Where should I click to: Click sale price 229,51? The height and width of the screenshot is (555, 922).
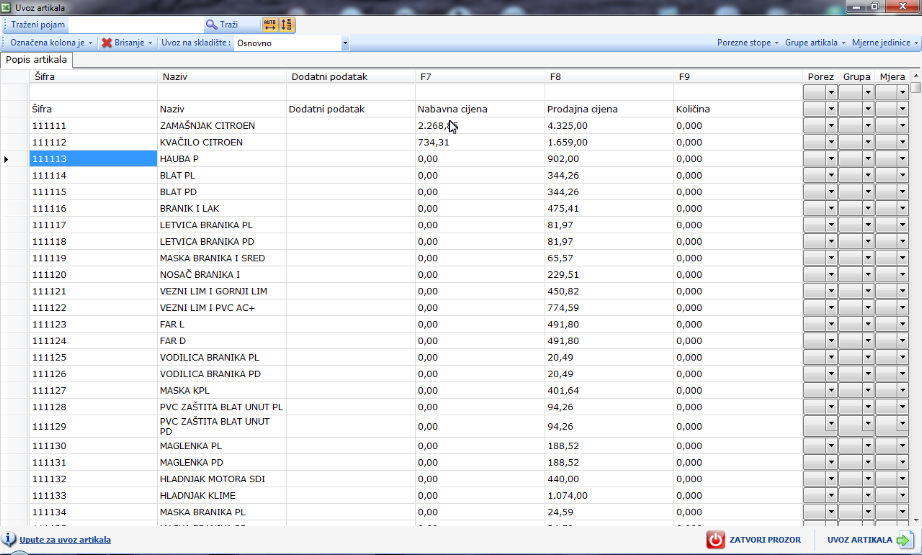coord(609,275)
